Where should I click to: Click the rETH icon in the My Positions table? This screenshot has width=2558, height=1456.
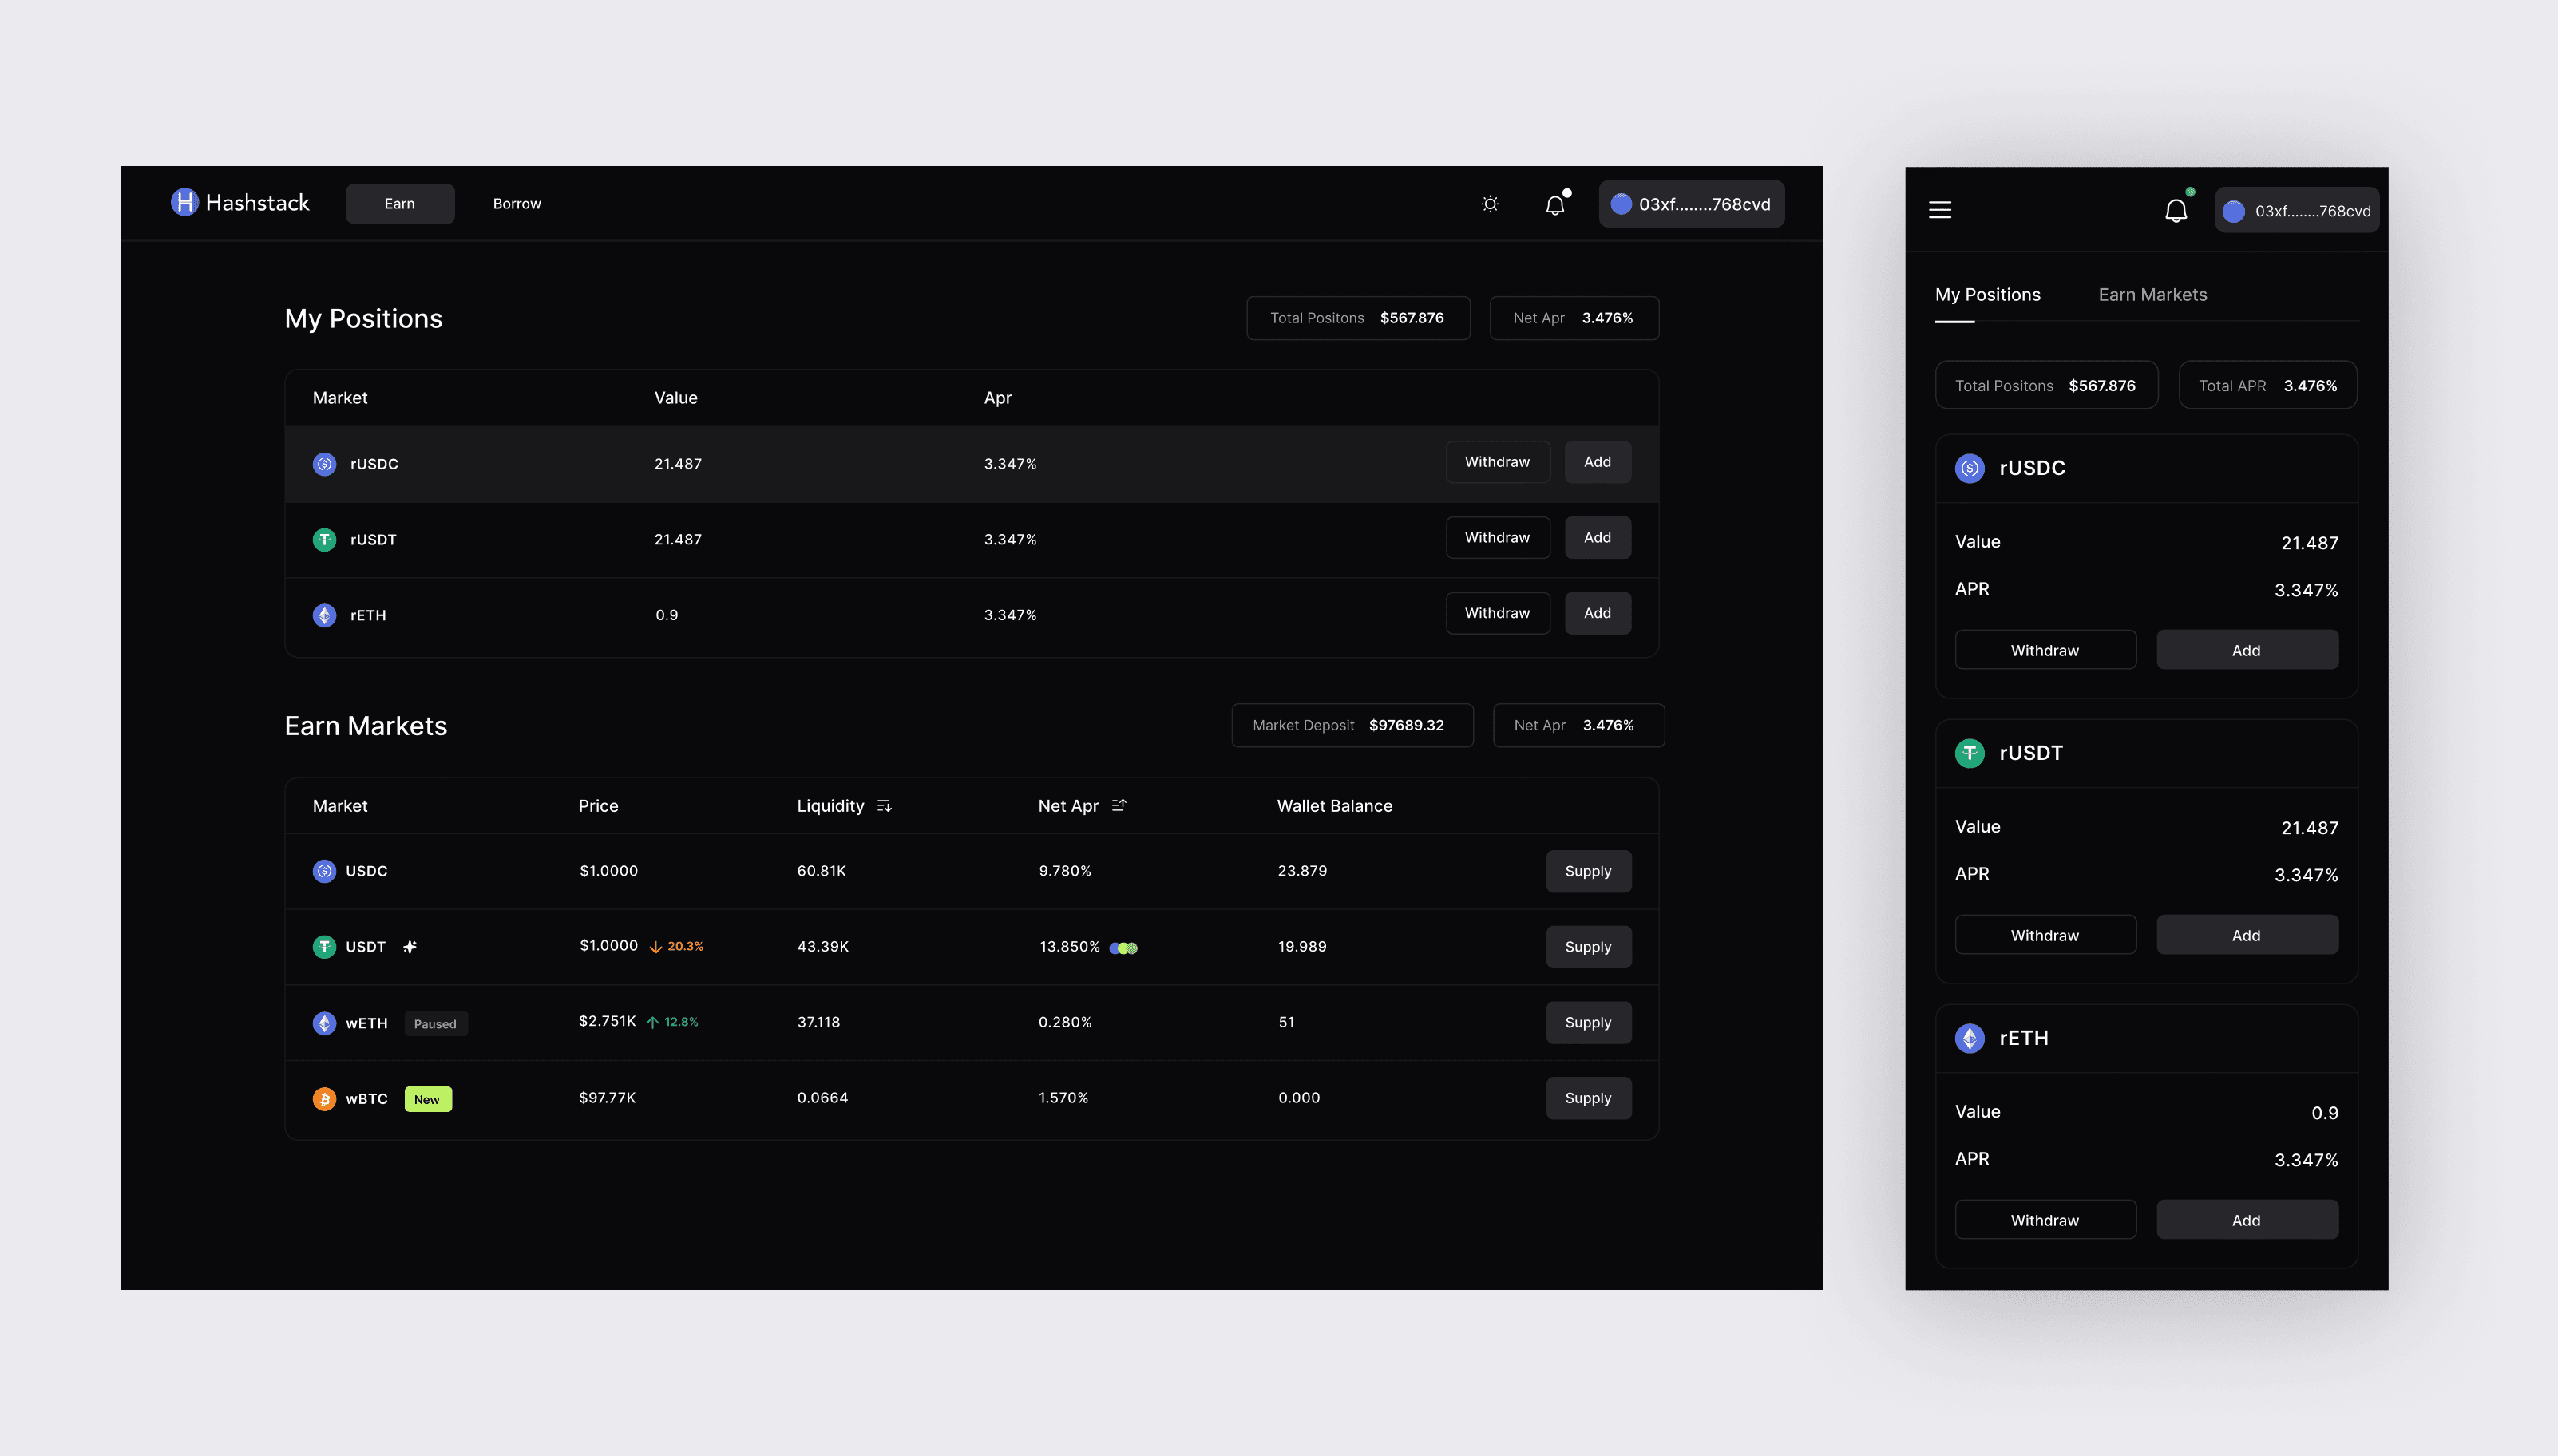point(324,615)
